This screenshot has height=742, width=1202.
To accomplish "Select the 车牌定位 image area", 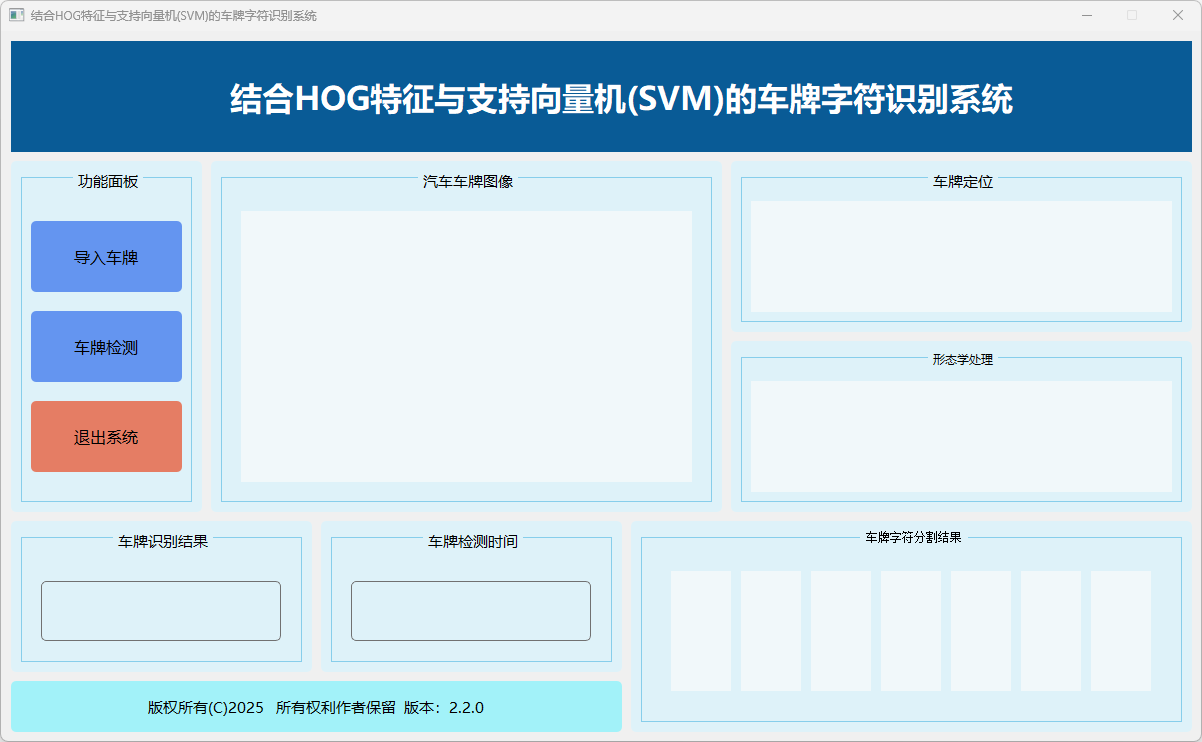I will click(x=961, y=256).
